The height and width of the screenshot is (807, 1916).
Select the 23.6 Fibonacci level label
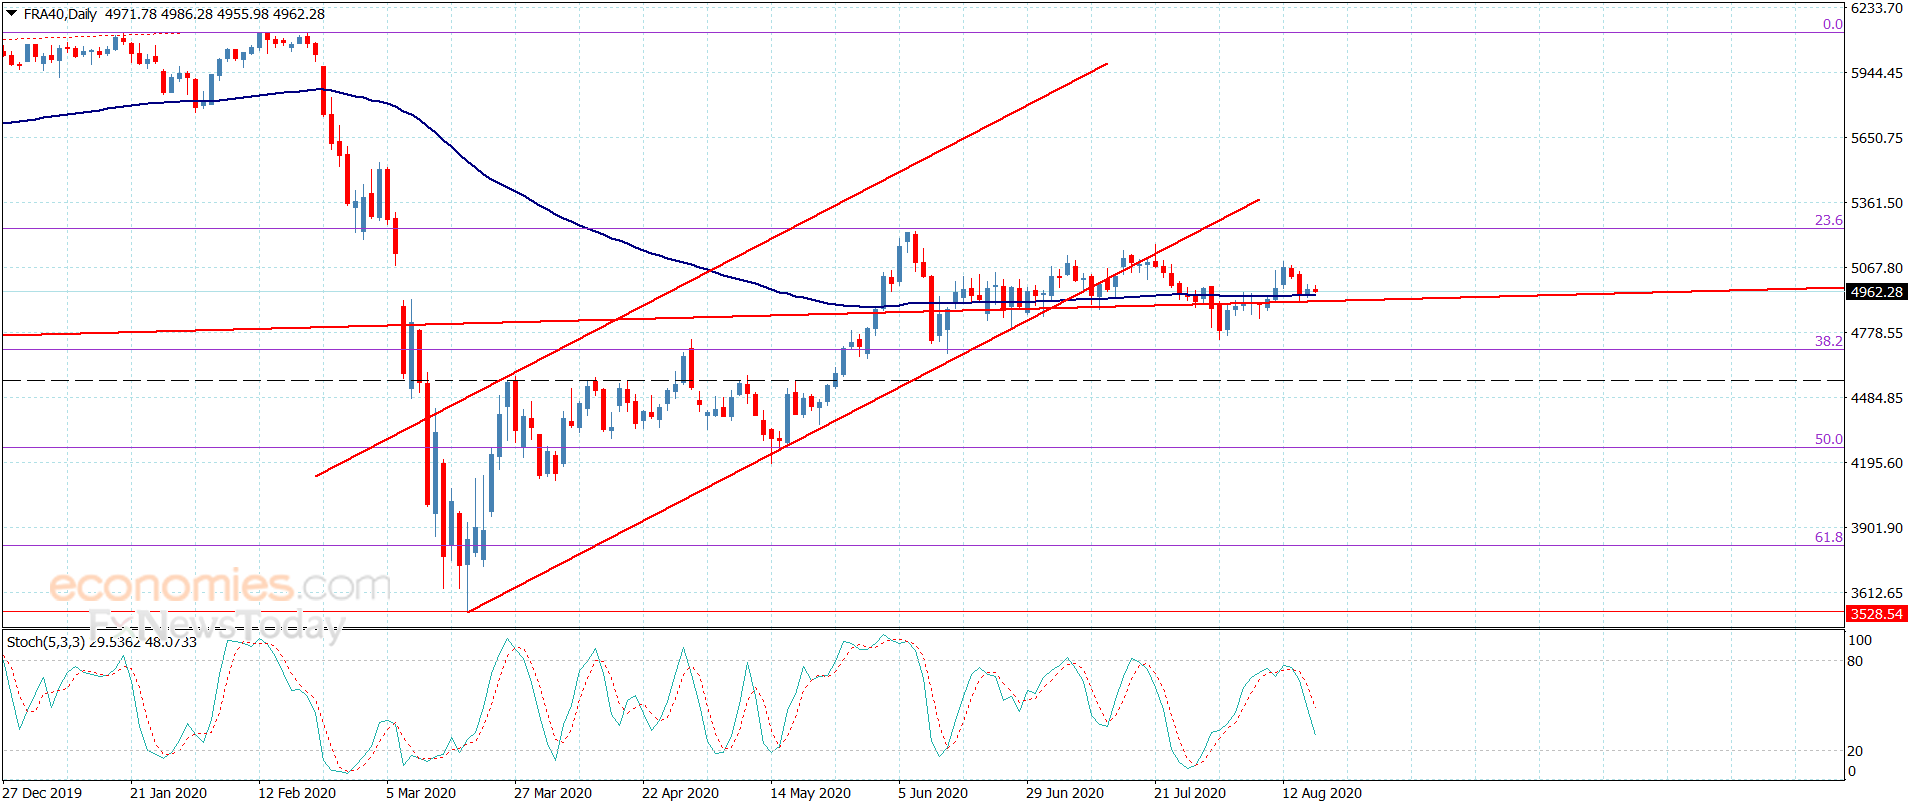coord(1828,220)
